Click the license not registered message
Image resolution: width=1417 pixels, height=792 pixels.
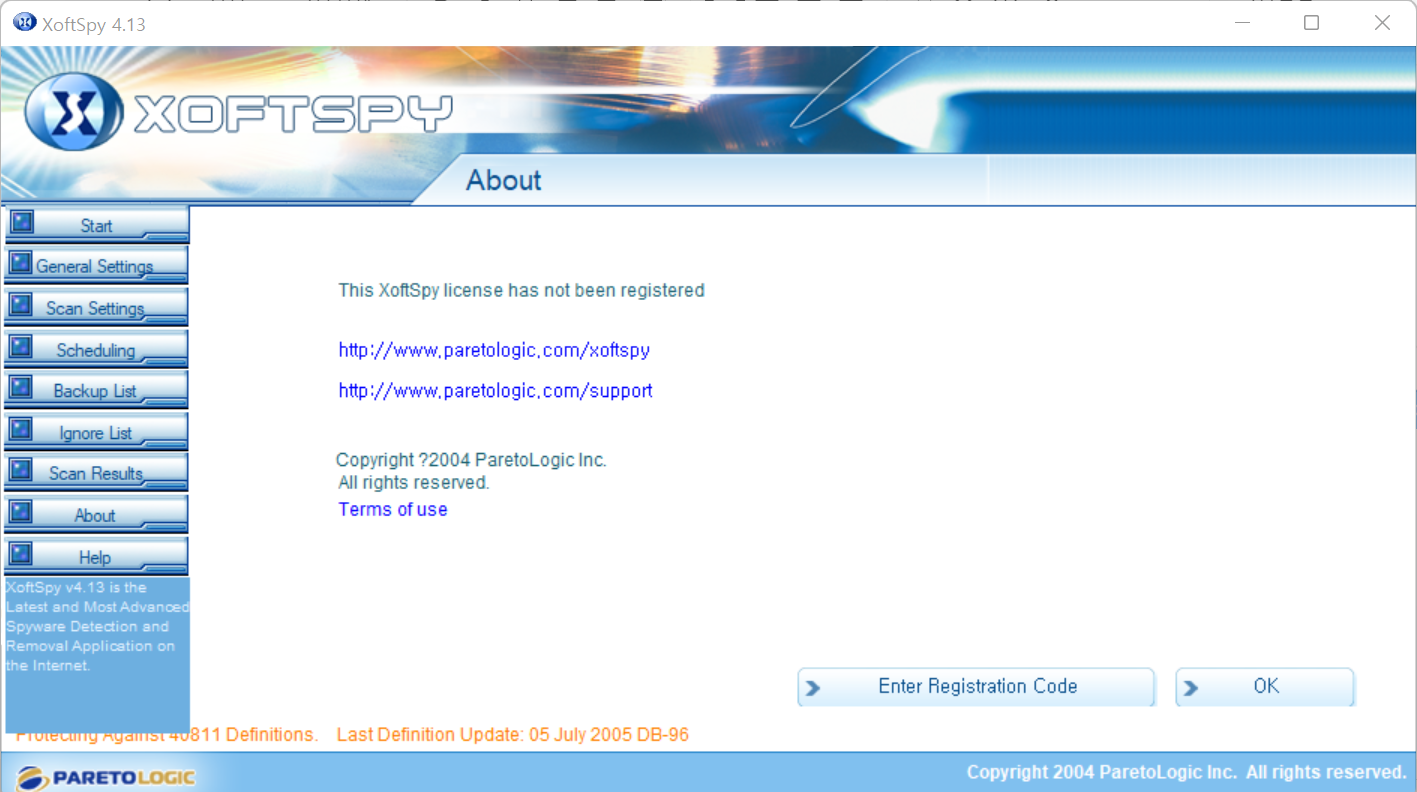coord(522,290)
